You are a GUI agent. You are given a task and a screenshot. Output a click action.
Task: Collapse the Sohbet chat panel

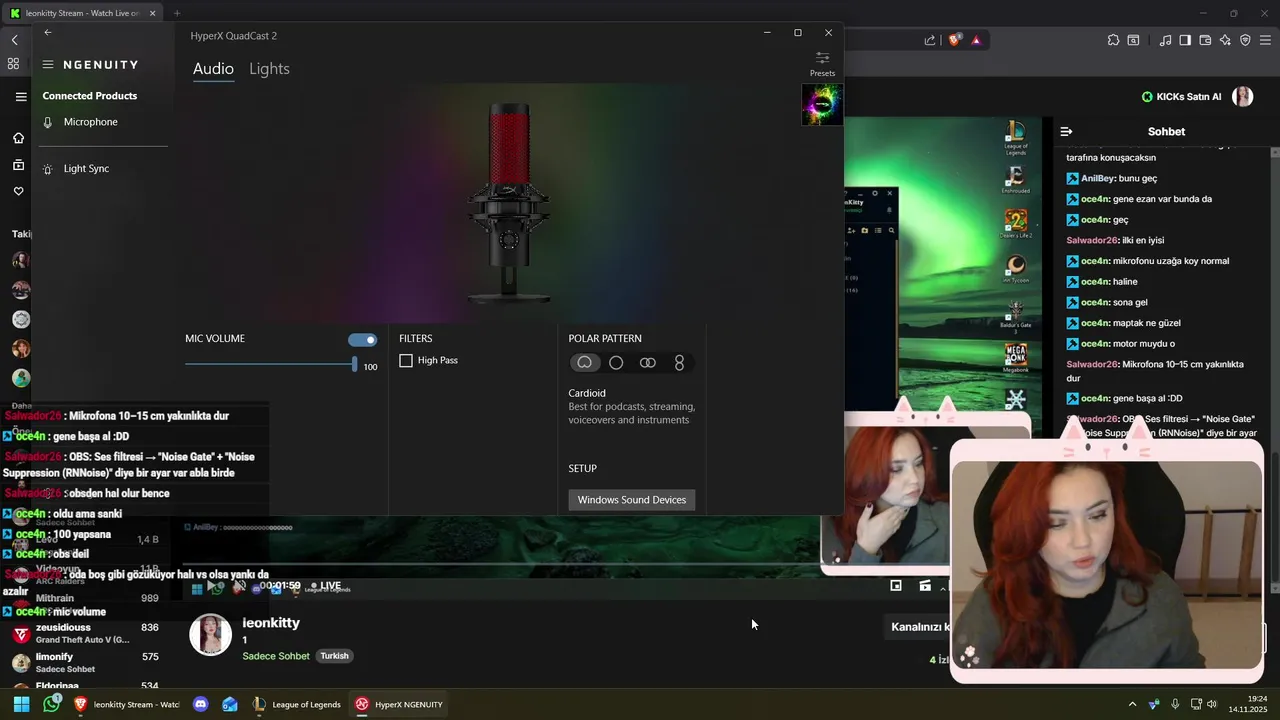pyautogui.click(x=1066, y=131)
